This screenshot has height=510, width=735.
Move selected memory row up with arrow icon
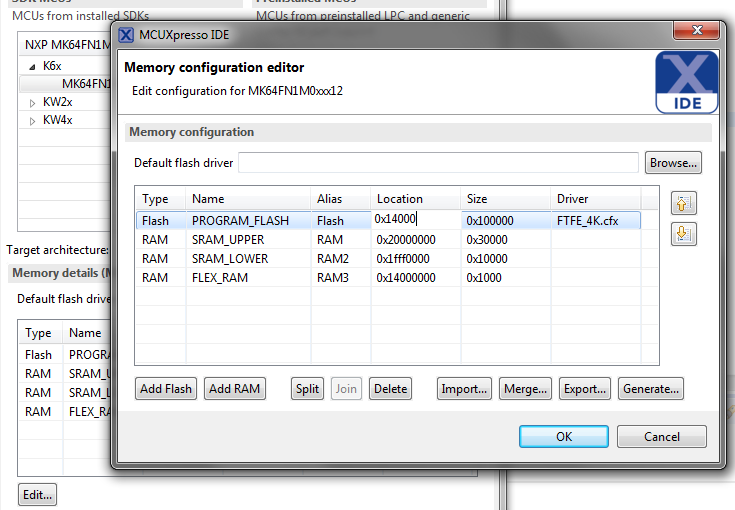(683, 203)
